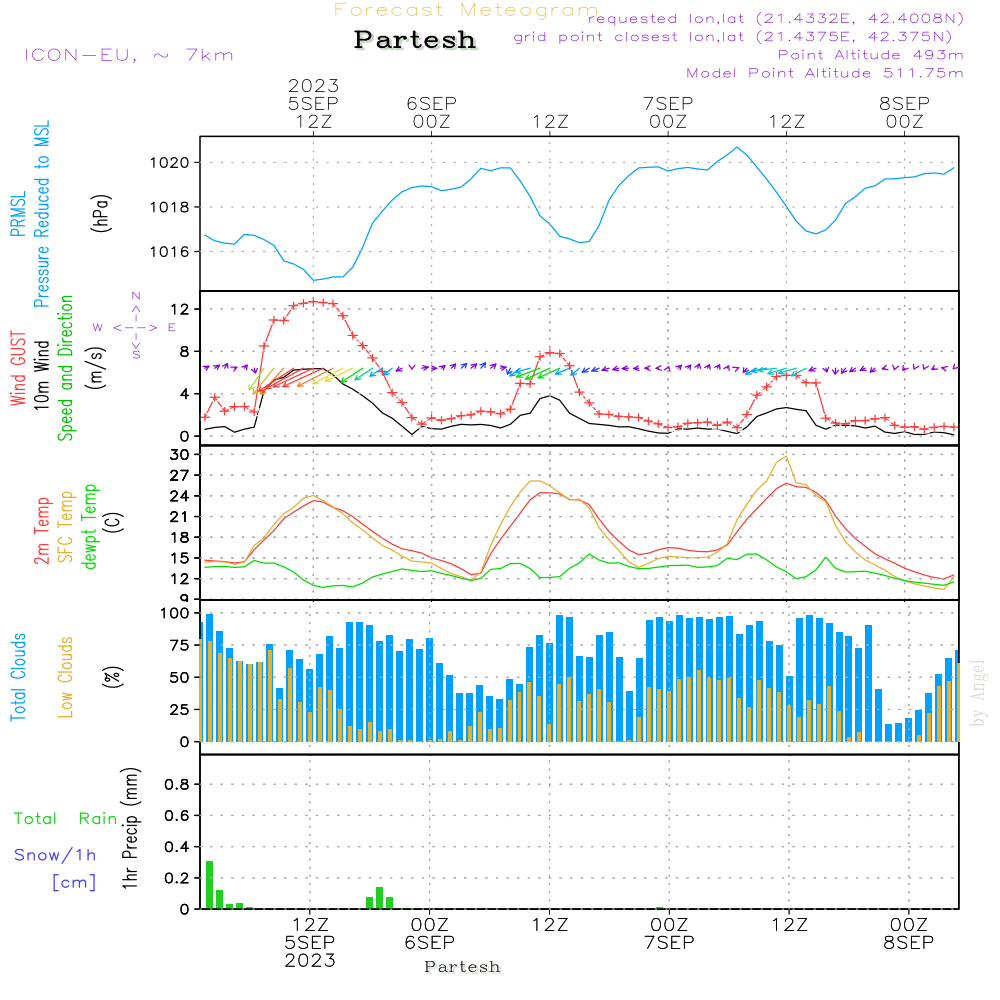Image resolution: width=1000 pixels, height=1000 pixels.
Task: Click the tallest green rain bar
Action: point(209,884)
